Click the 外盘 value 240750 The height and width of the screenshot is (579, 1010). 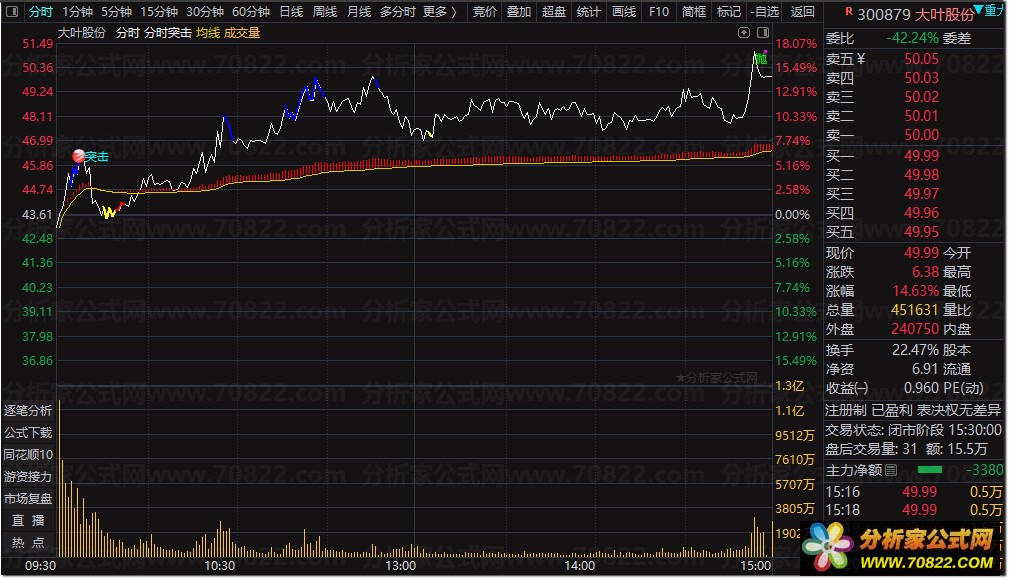point(915,329)
